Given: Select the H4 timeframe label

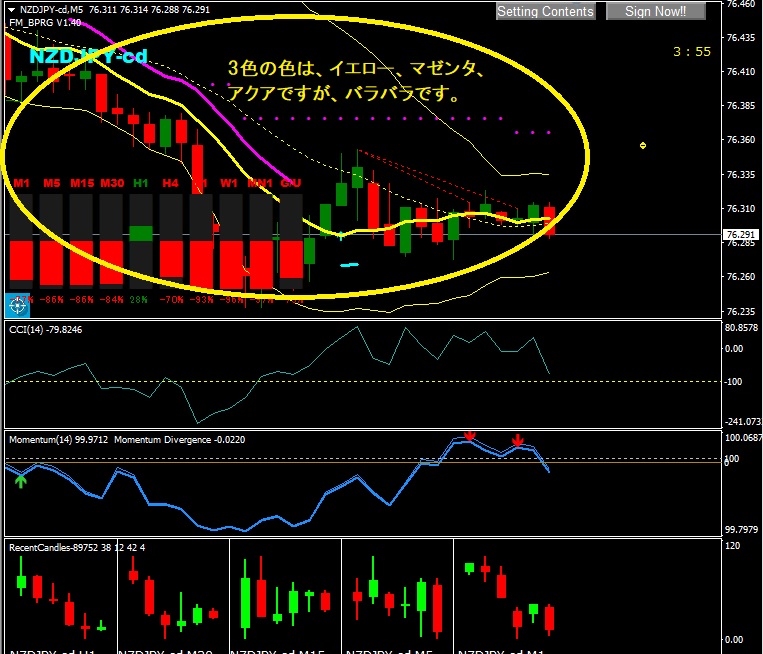Looking at the screenshot, I should 170,183.
